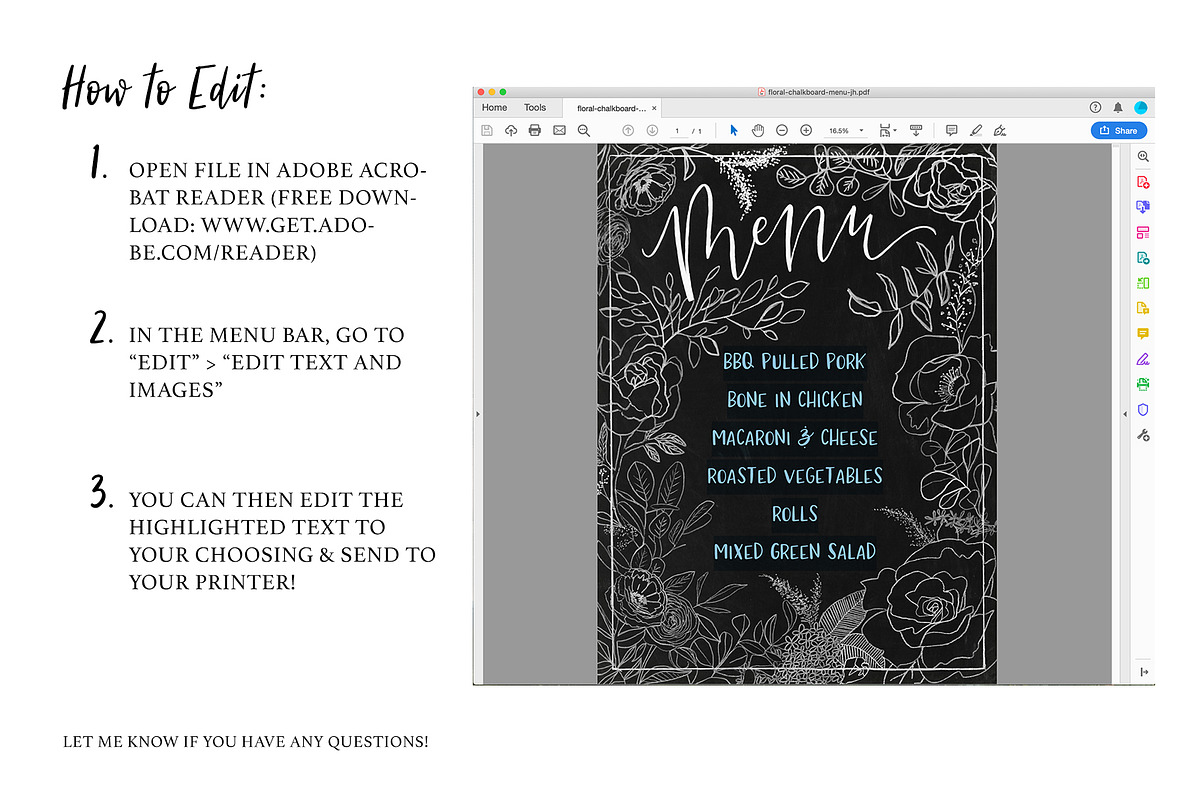Image resolution: width=1200 pixels, height=800 pixels.
Task: Expand the left navigation pane arrow
Action: 477,413
